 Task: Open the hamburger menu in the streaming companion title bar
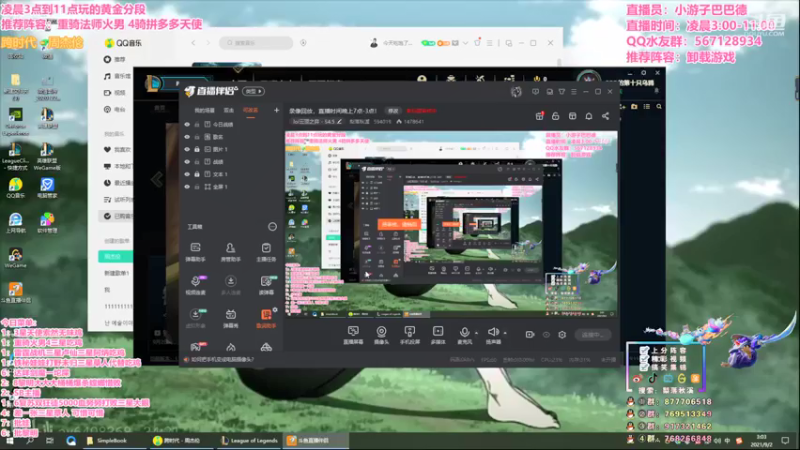coord(573,92)
